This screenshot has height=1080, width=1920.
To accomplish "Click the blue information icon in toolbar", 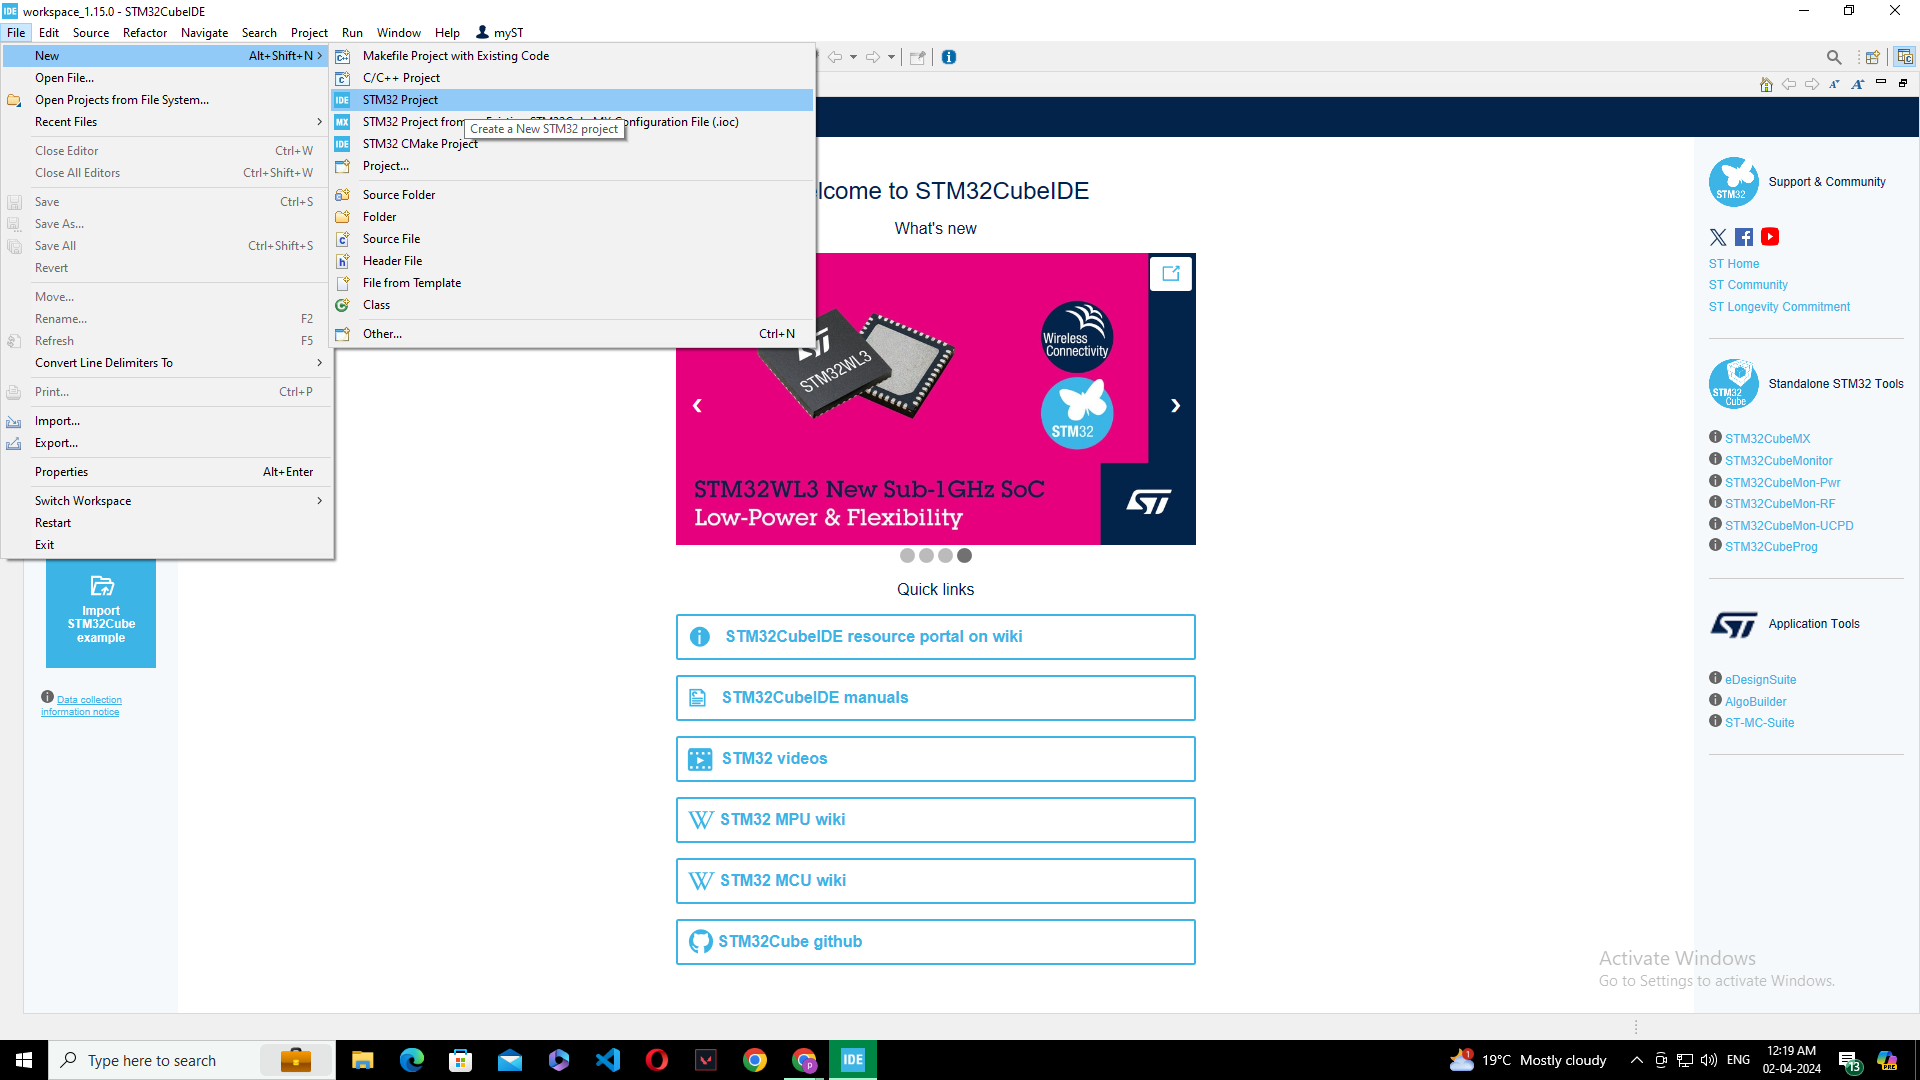I will [x=949, y=57].
